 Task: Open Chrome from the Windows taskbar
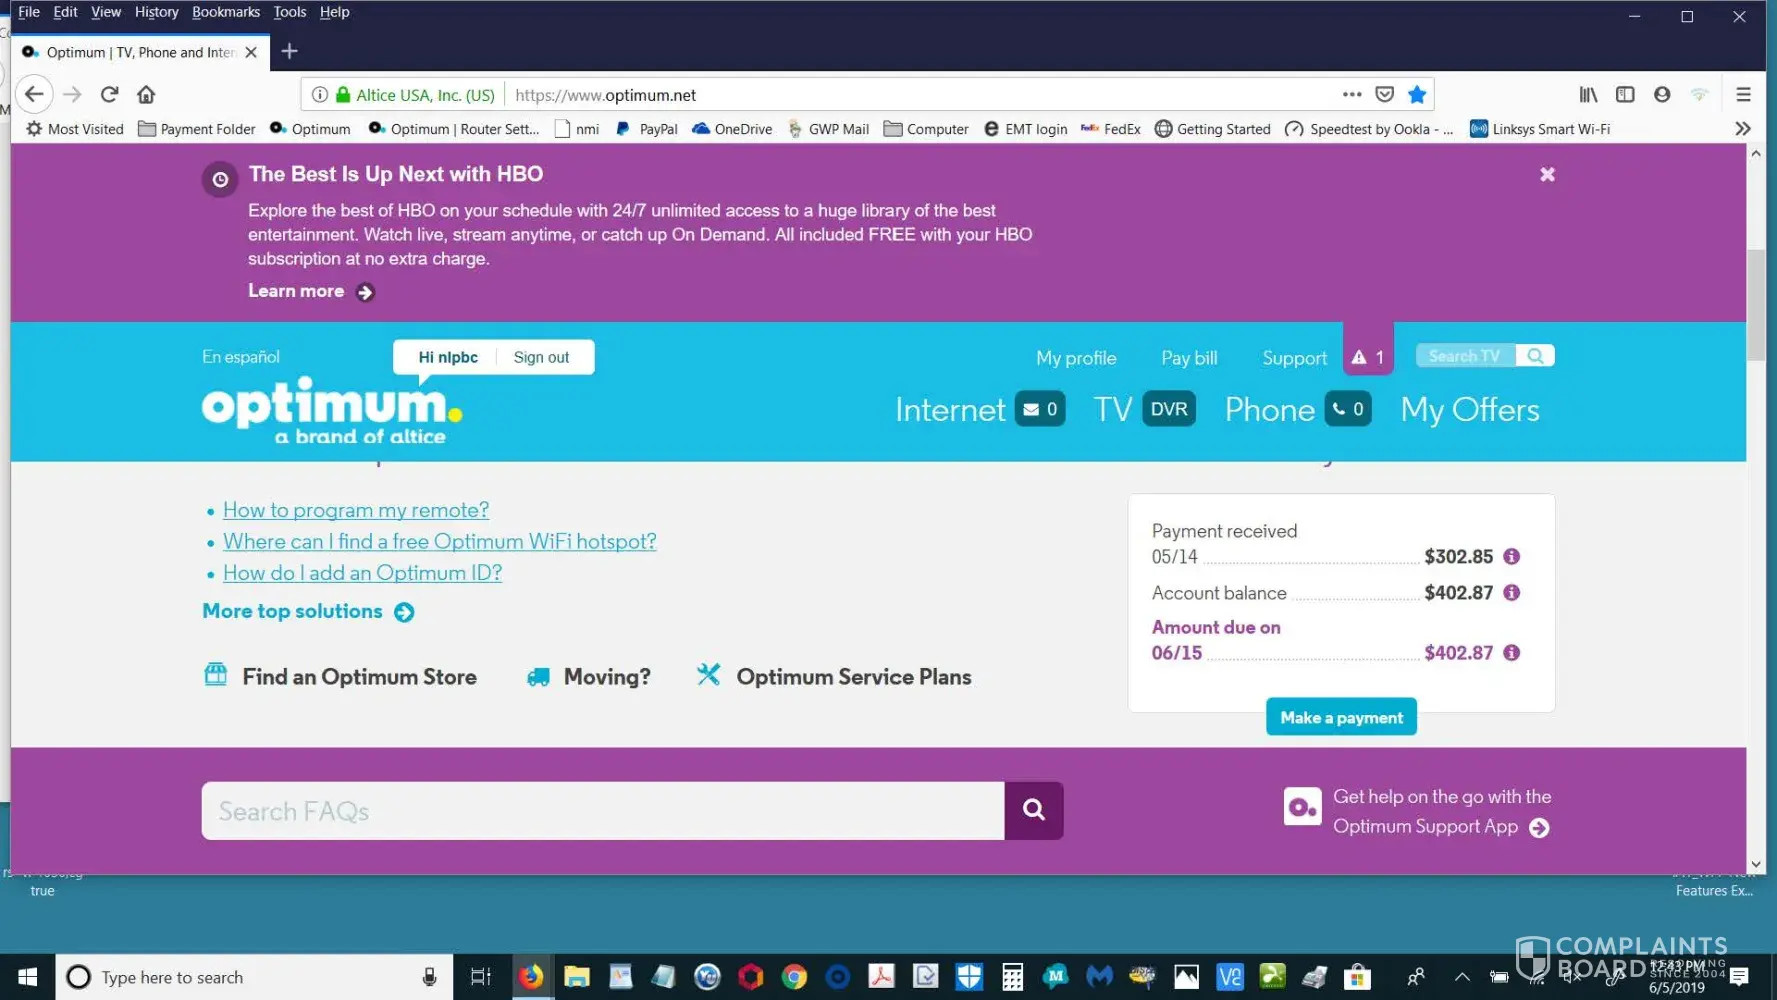(794, 977)
